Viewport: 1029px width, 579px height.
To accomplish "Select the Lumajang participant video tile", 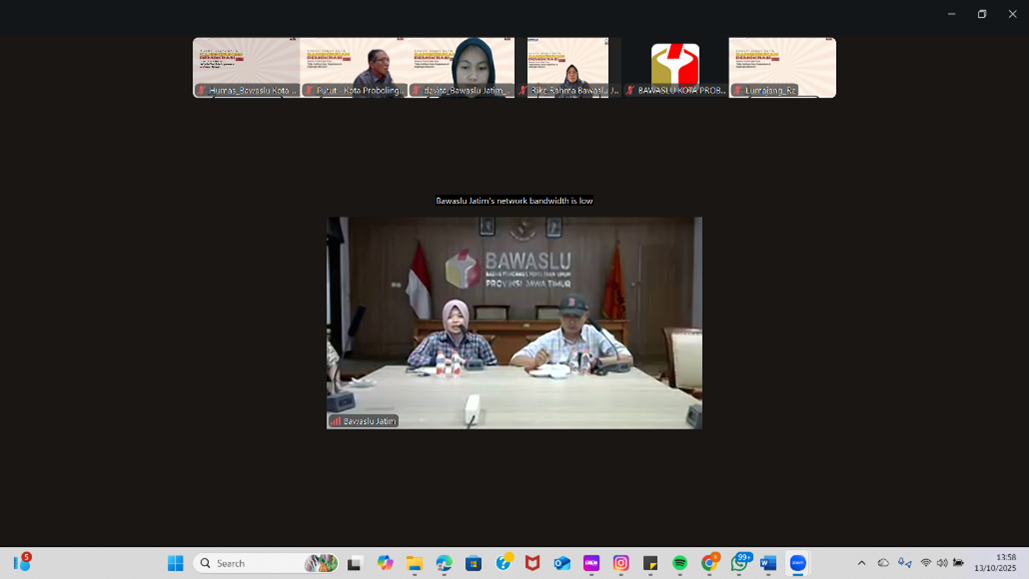I will (x=782, y=68).
